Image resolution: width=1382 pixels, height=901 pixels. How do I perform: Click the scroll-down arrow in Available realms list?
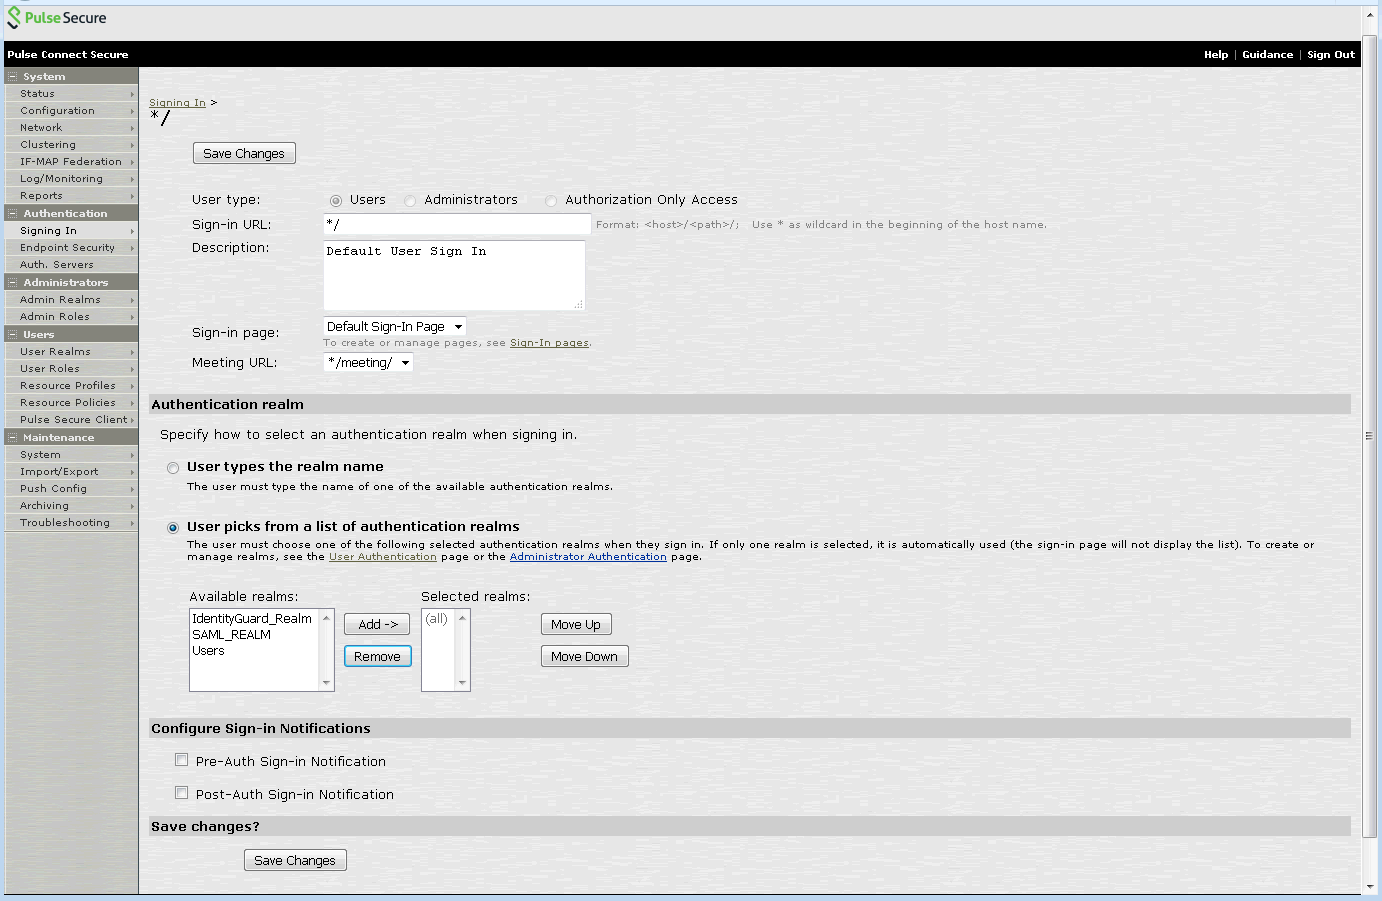(326, 683)
